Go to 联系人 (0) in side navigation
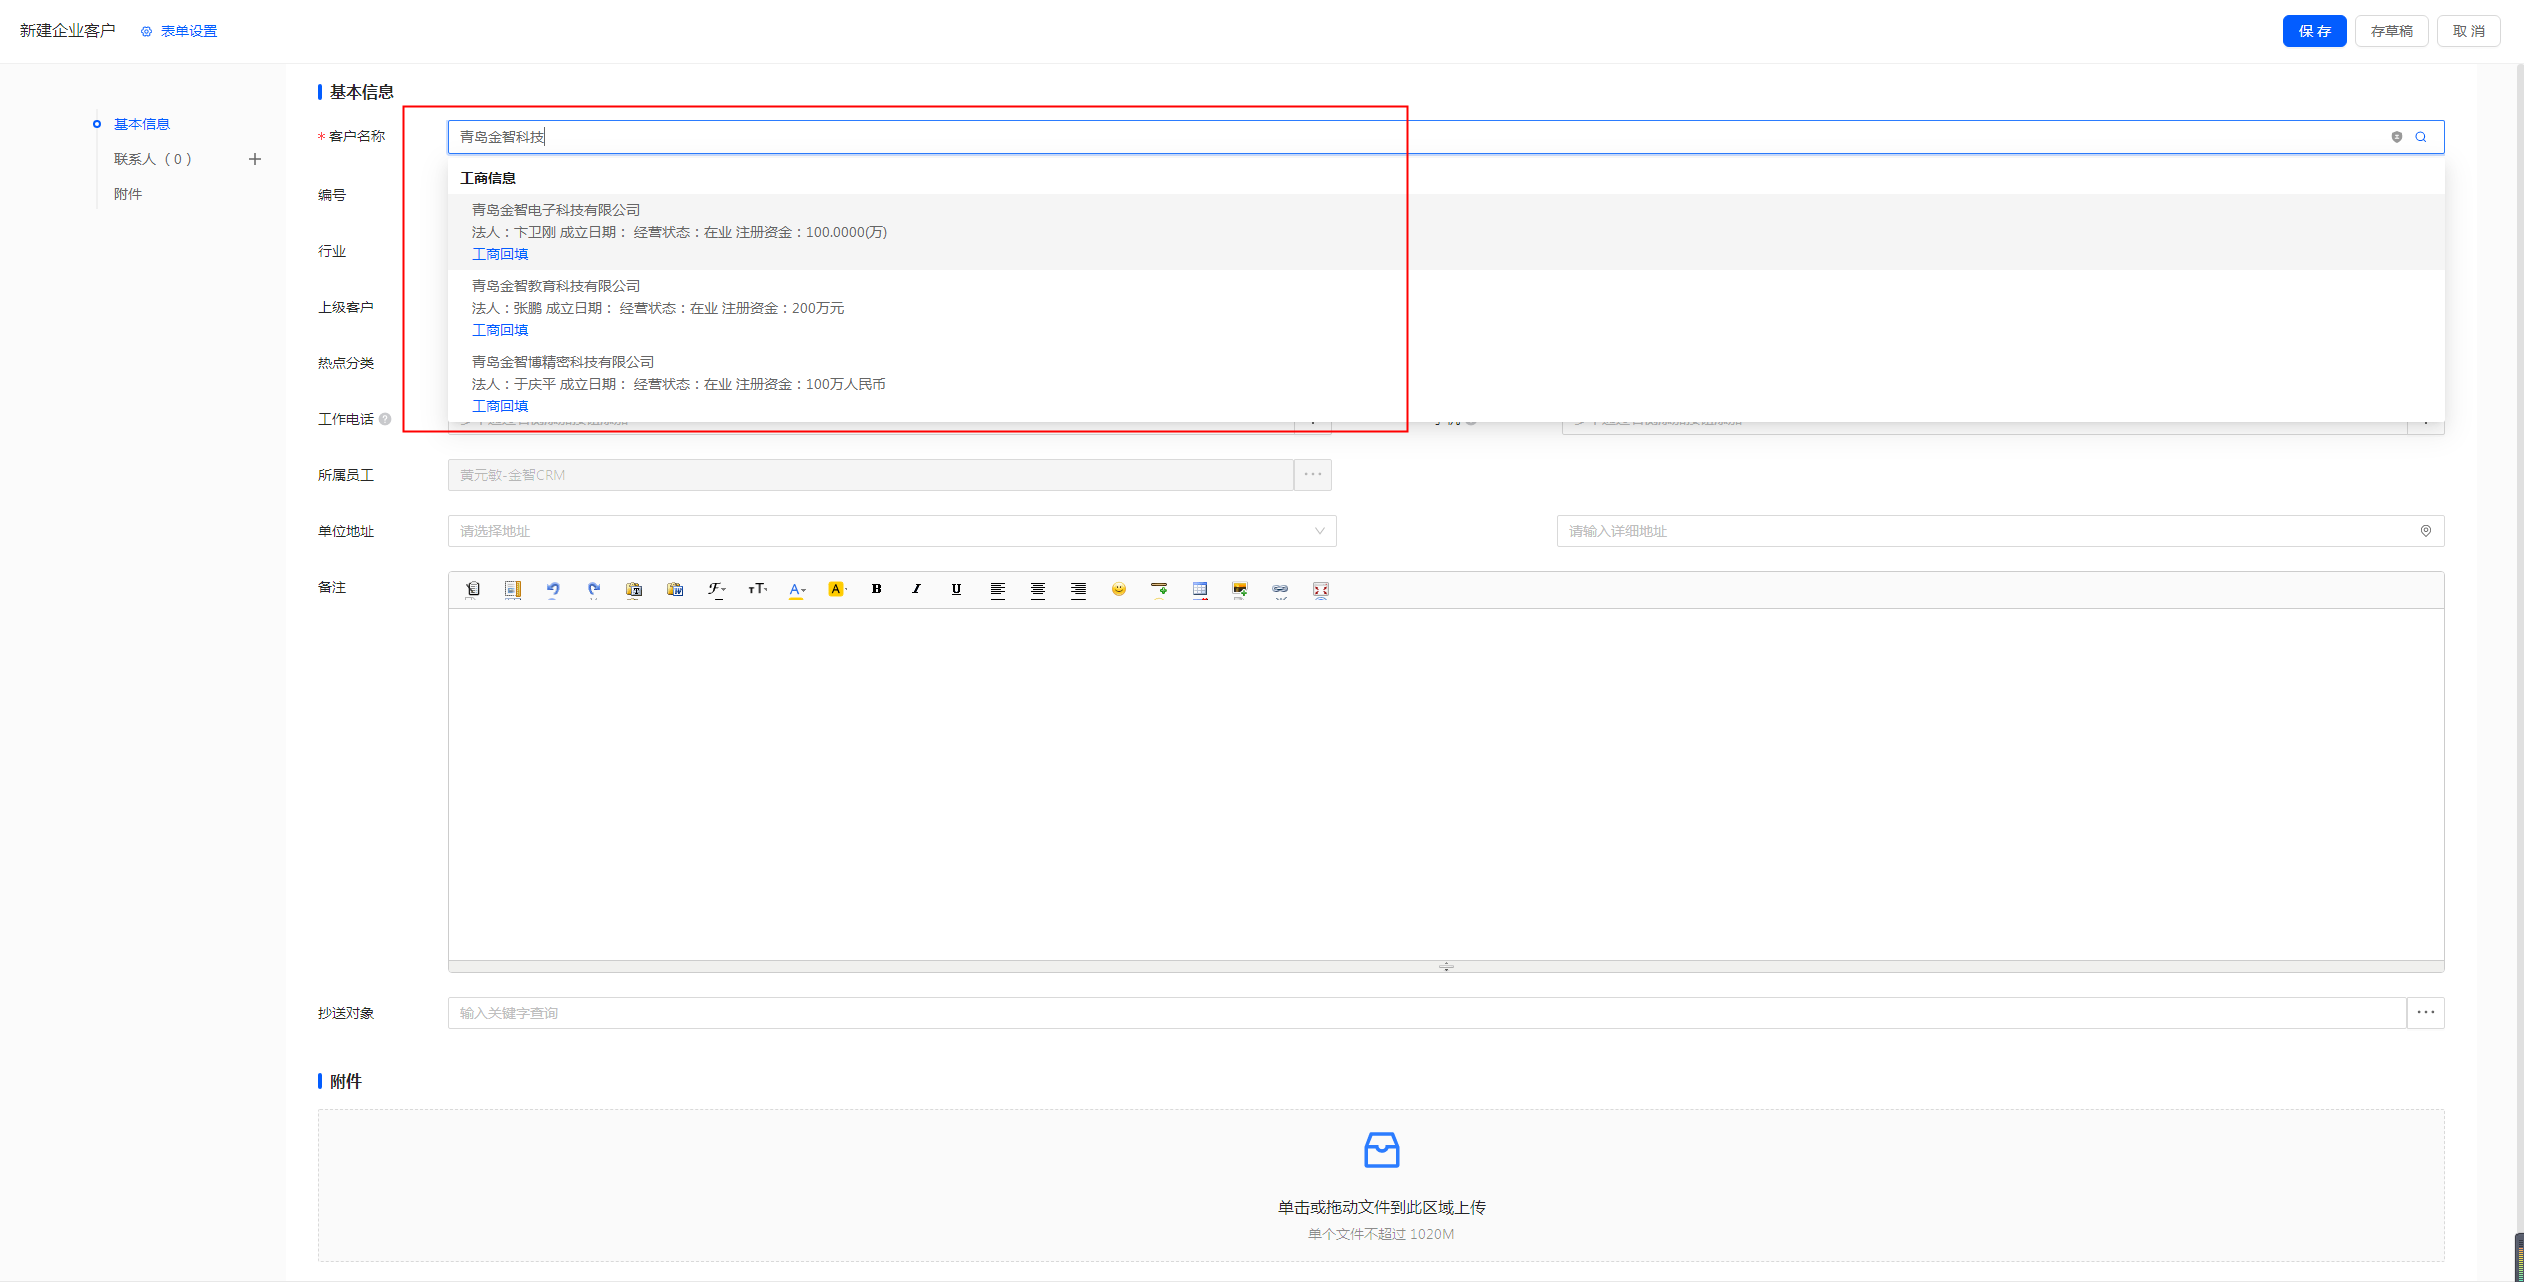 (x=153, y=159)
